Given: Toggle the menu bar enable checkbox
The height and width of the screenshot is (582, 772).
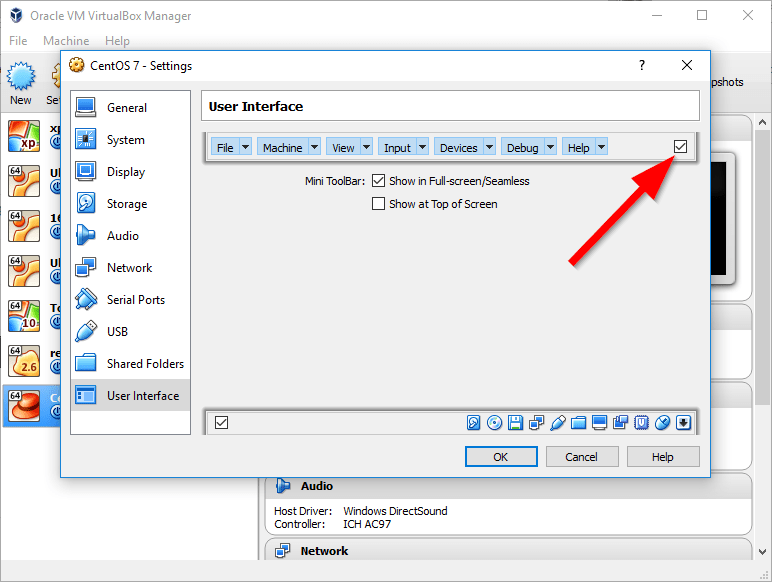Looking at the screenshot, I should click(x=680, y=146).
